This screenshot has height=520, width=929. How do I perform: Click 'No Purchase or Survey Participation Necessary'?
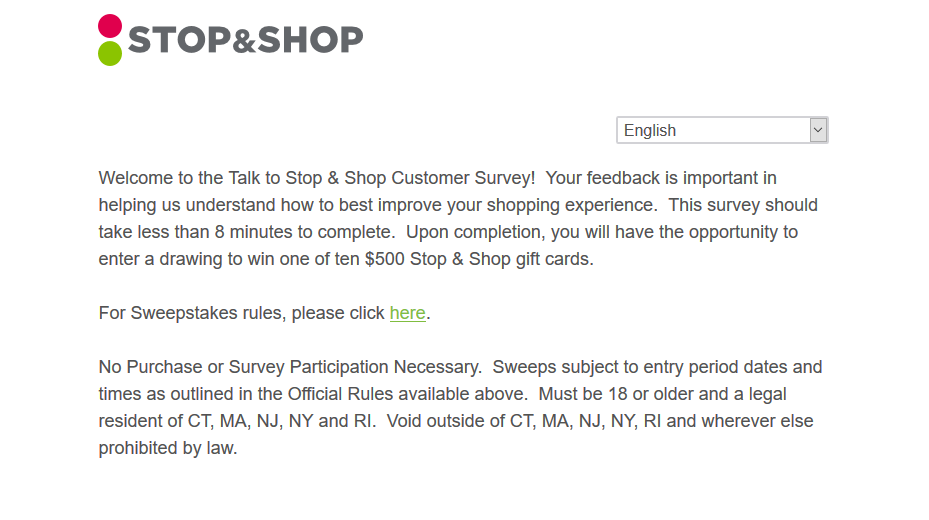(290, 367)
